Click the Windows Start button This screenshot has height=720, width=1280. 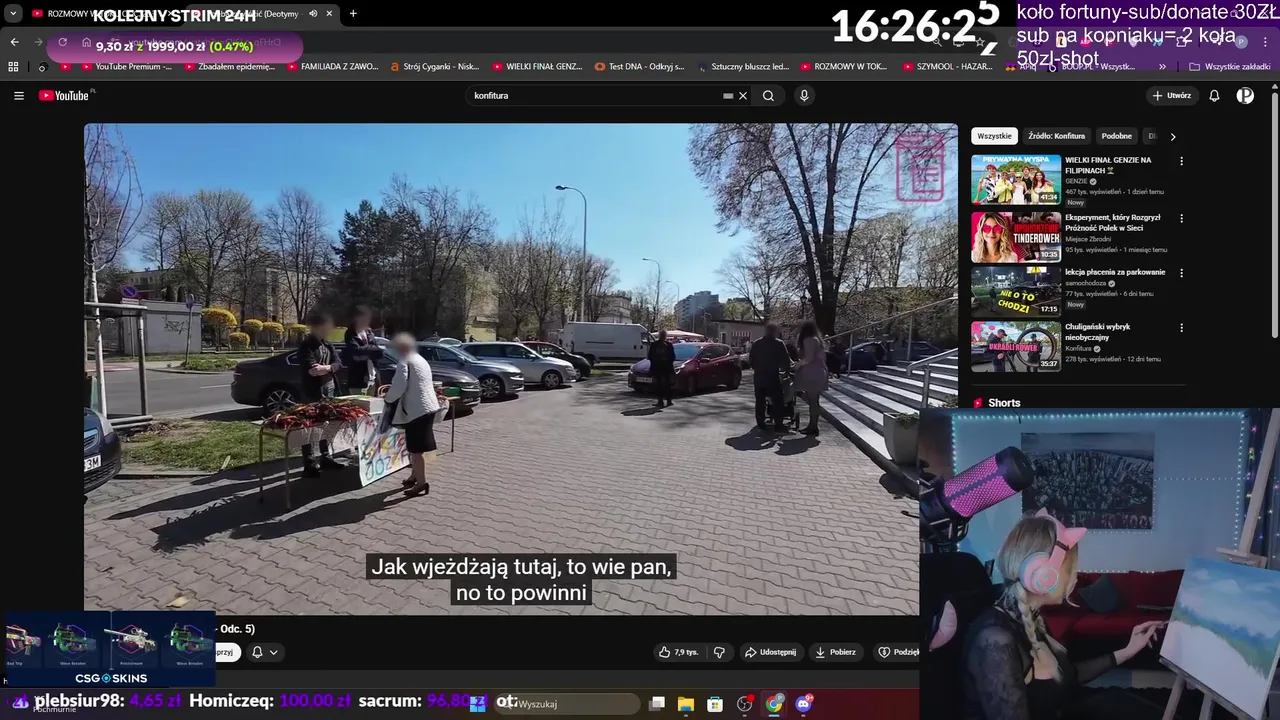point(478,704)
